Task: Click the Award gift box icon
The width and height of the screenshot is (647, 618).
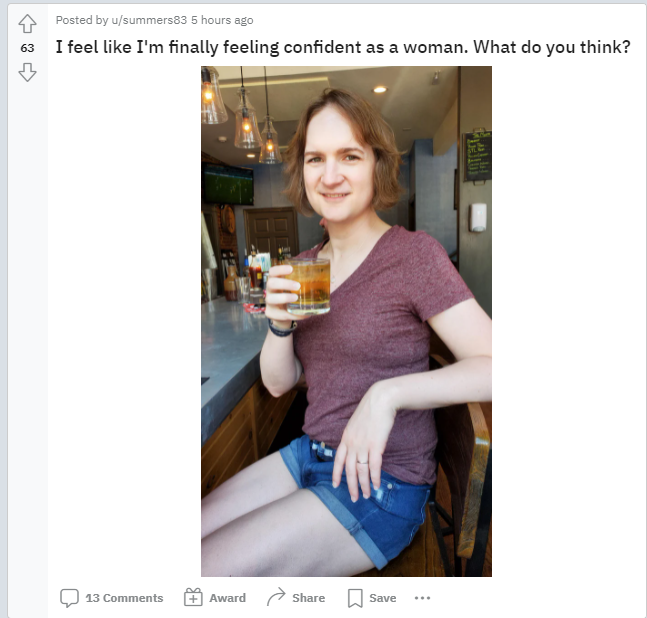Action: [x=193, y=597]
